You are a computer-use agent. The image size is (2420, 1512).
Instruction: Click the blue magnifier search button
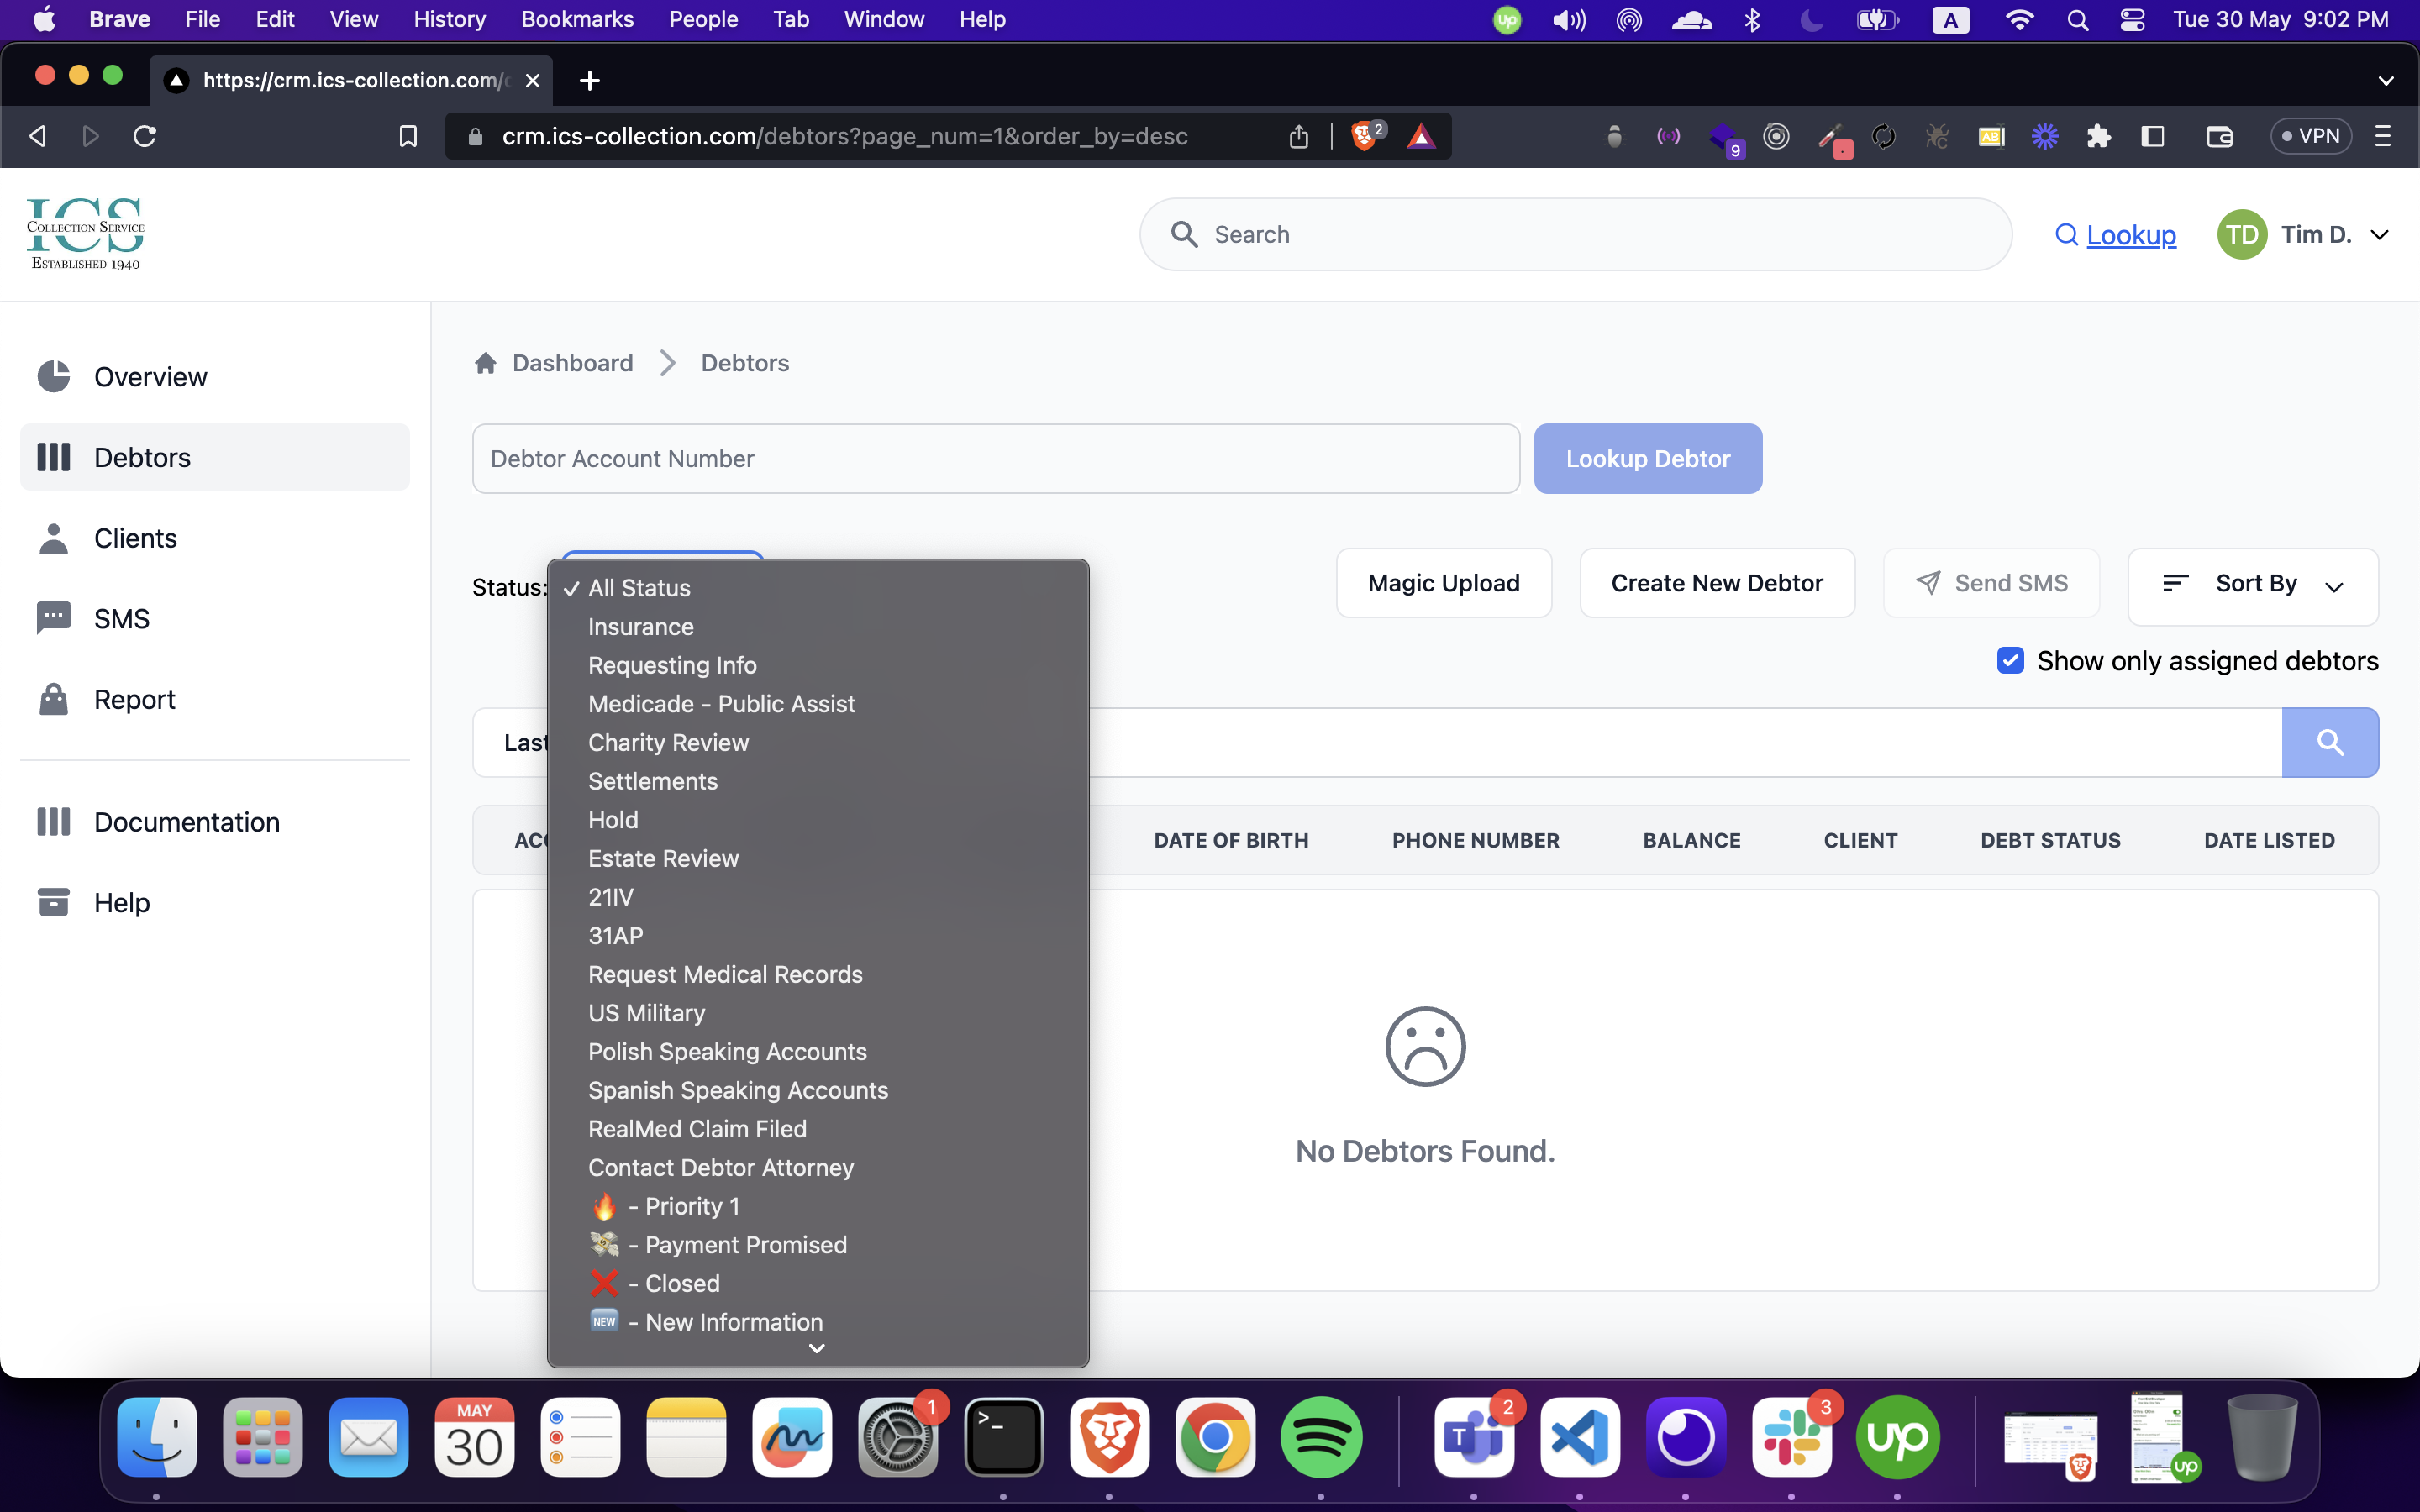coord(2329,742)
